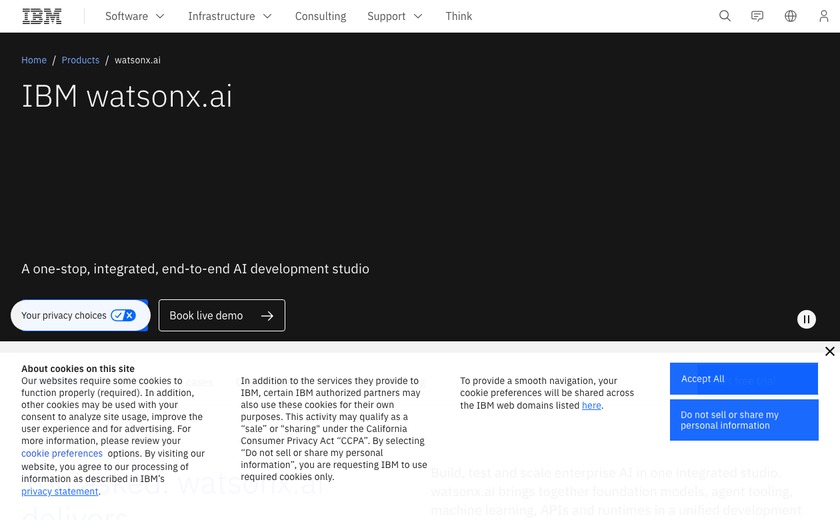This screenshot has width=840, height=520.
Task: Click the watsonx.ai breadcrumb text
Action: pos(137,60)
